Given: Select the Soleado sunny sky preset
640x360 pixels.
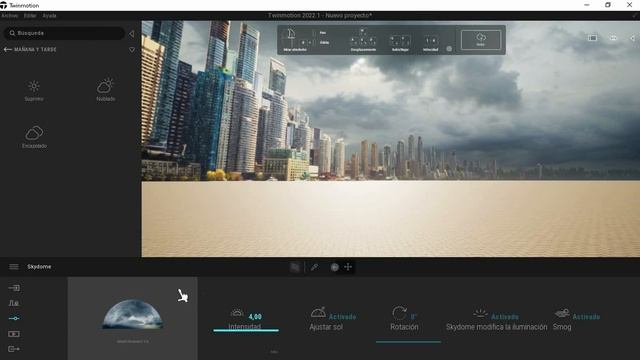Looking at the screenshot, I should pos(34,90).
